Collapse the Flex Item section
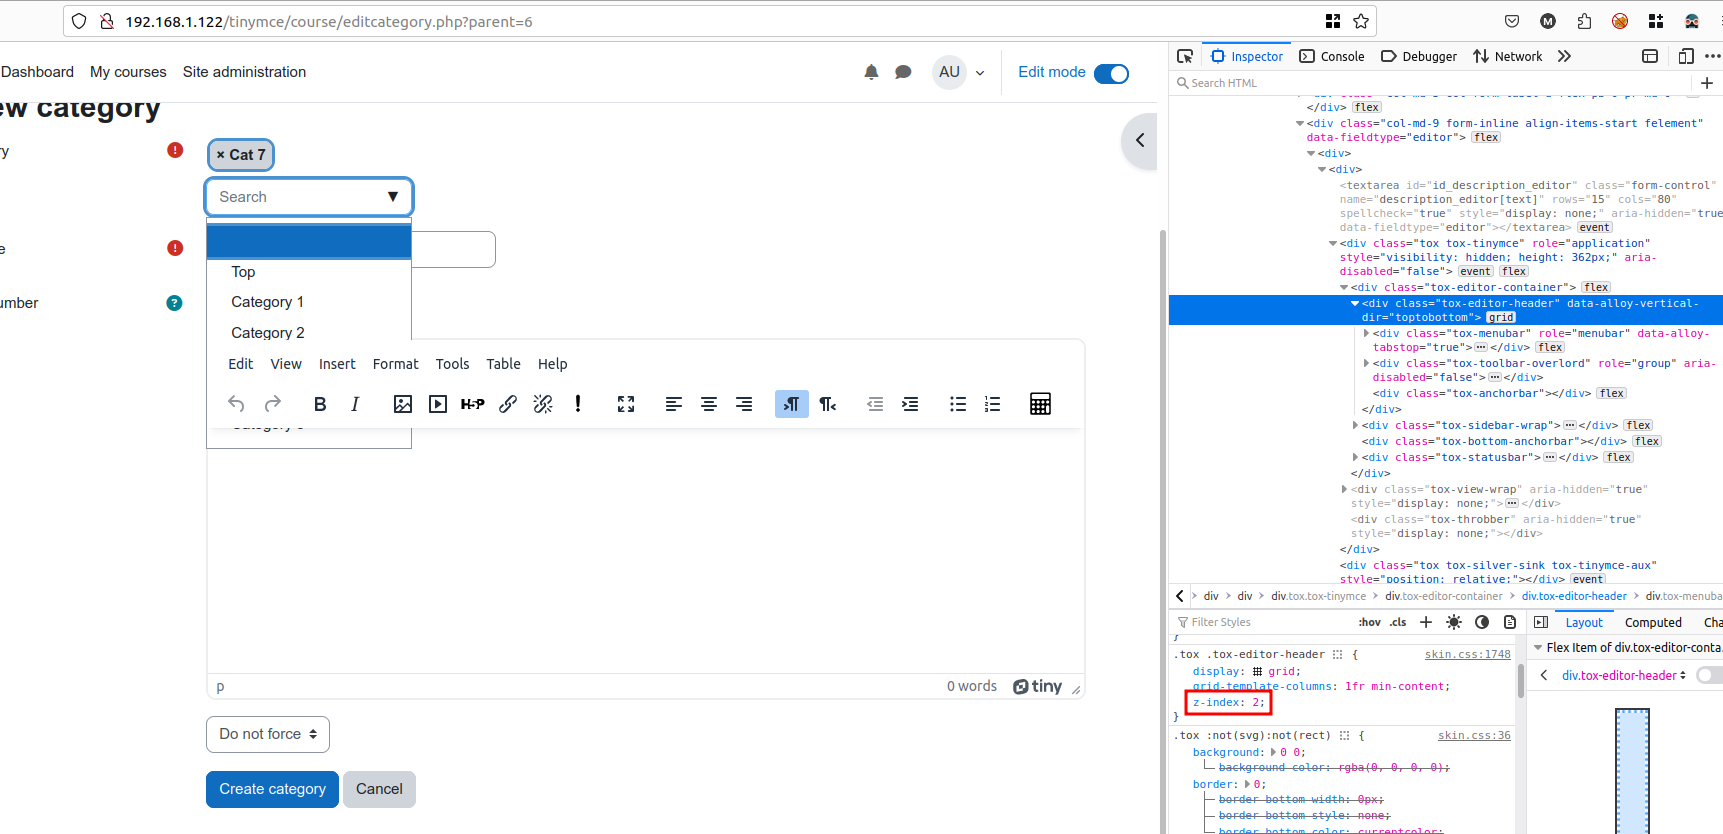 coord(1538,648)
